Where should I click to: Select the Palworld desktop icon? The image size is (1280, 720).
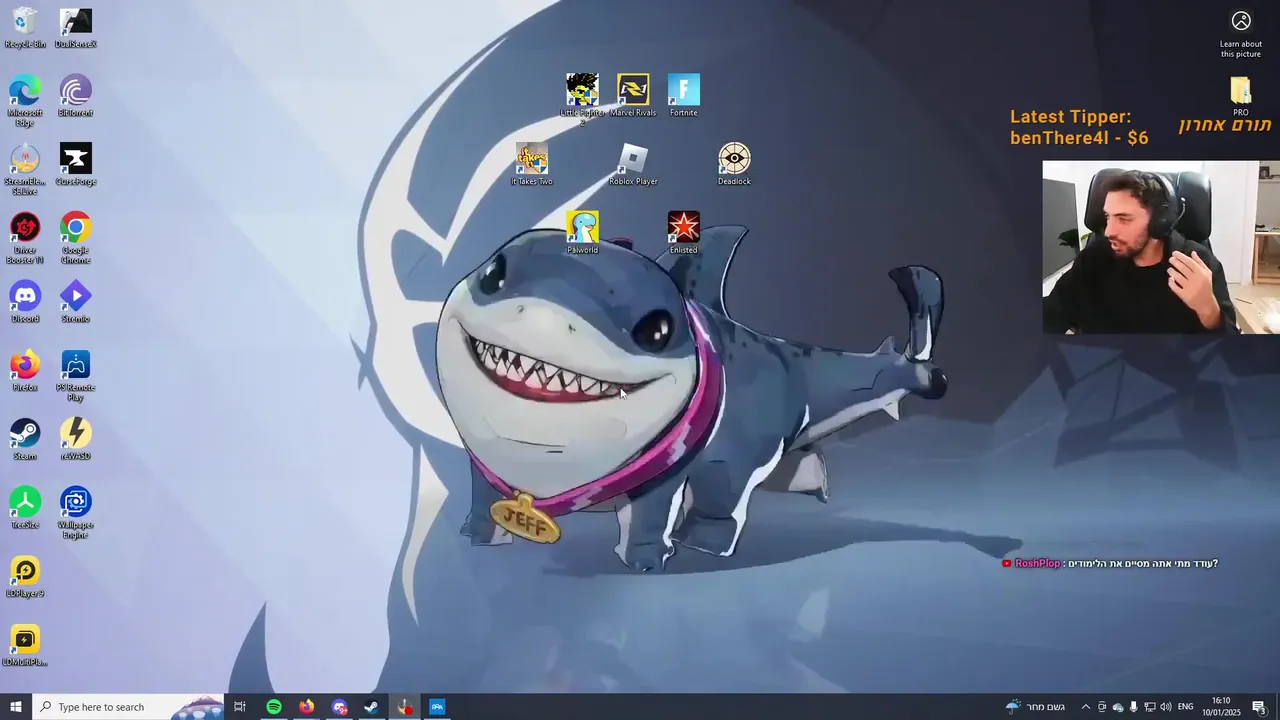pyautogui.click(x=582, y=233)
